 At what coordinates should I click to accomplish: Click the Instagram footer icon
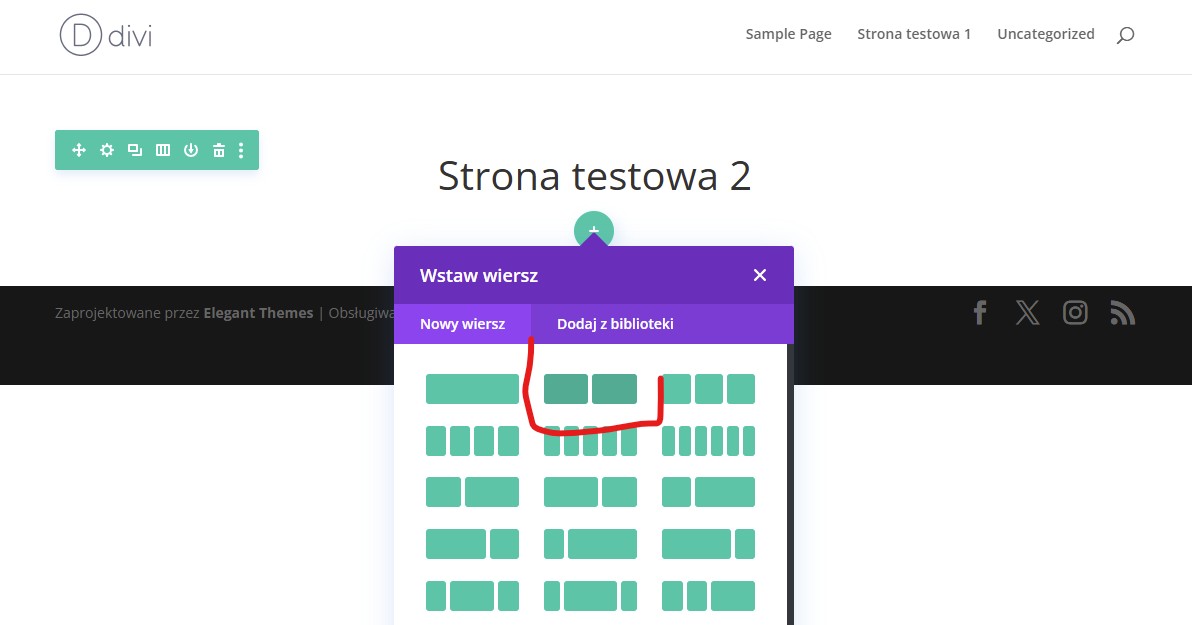click(1075, 313)
